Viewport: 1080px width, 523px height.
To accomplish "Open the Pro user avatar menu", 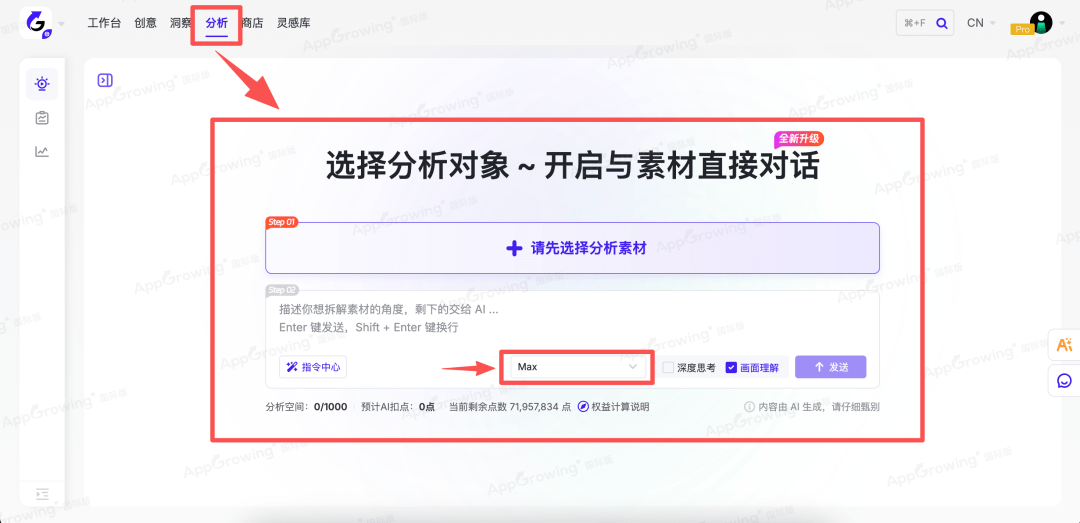I will 1040,23.
